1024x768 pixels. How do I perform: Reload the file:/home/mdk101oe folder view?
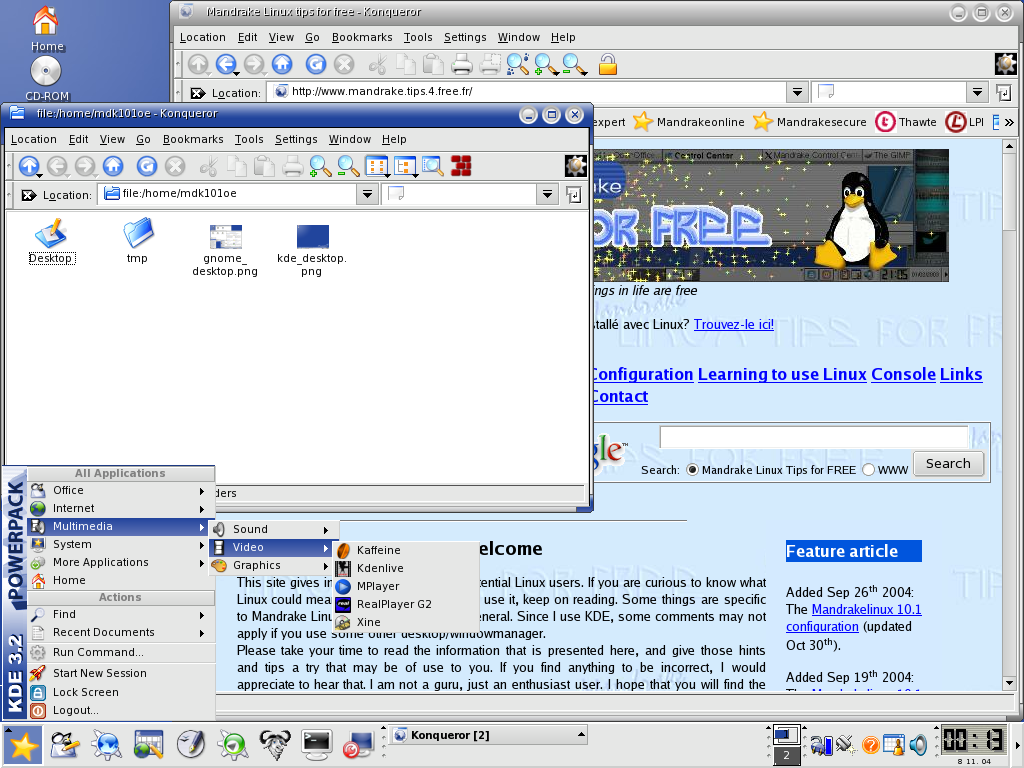pos(147,167)
